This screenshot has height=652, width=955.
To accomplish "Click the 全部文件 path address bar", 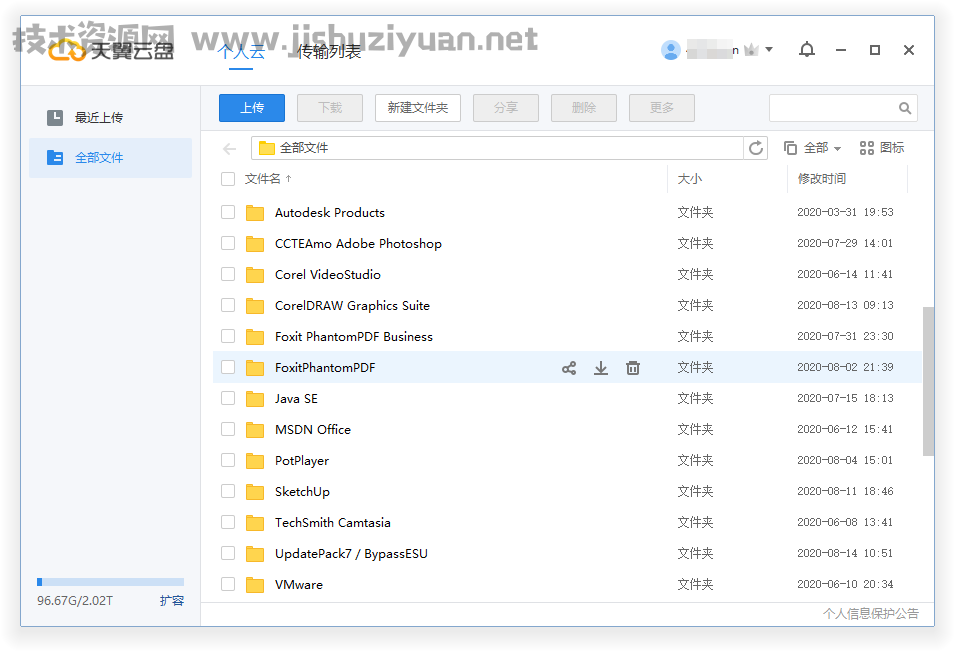I will pyautogui.click(x=497, y=148).
